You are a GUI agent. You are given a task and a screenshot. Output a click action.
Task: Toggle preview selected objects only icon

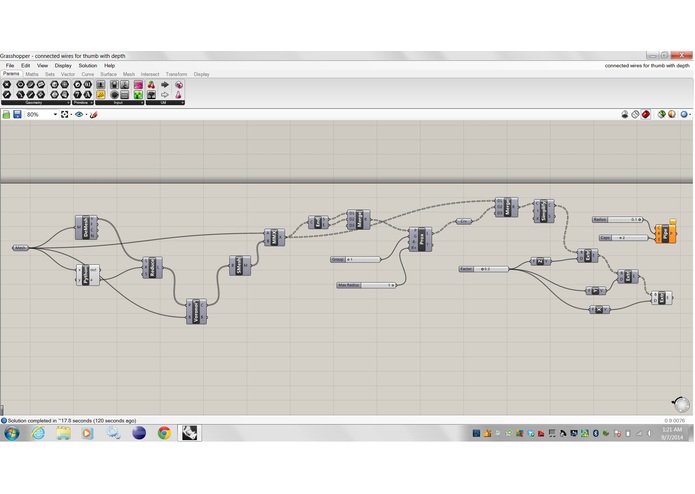tap(661, 115)
